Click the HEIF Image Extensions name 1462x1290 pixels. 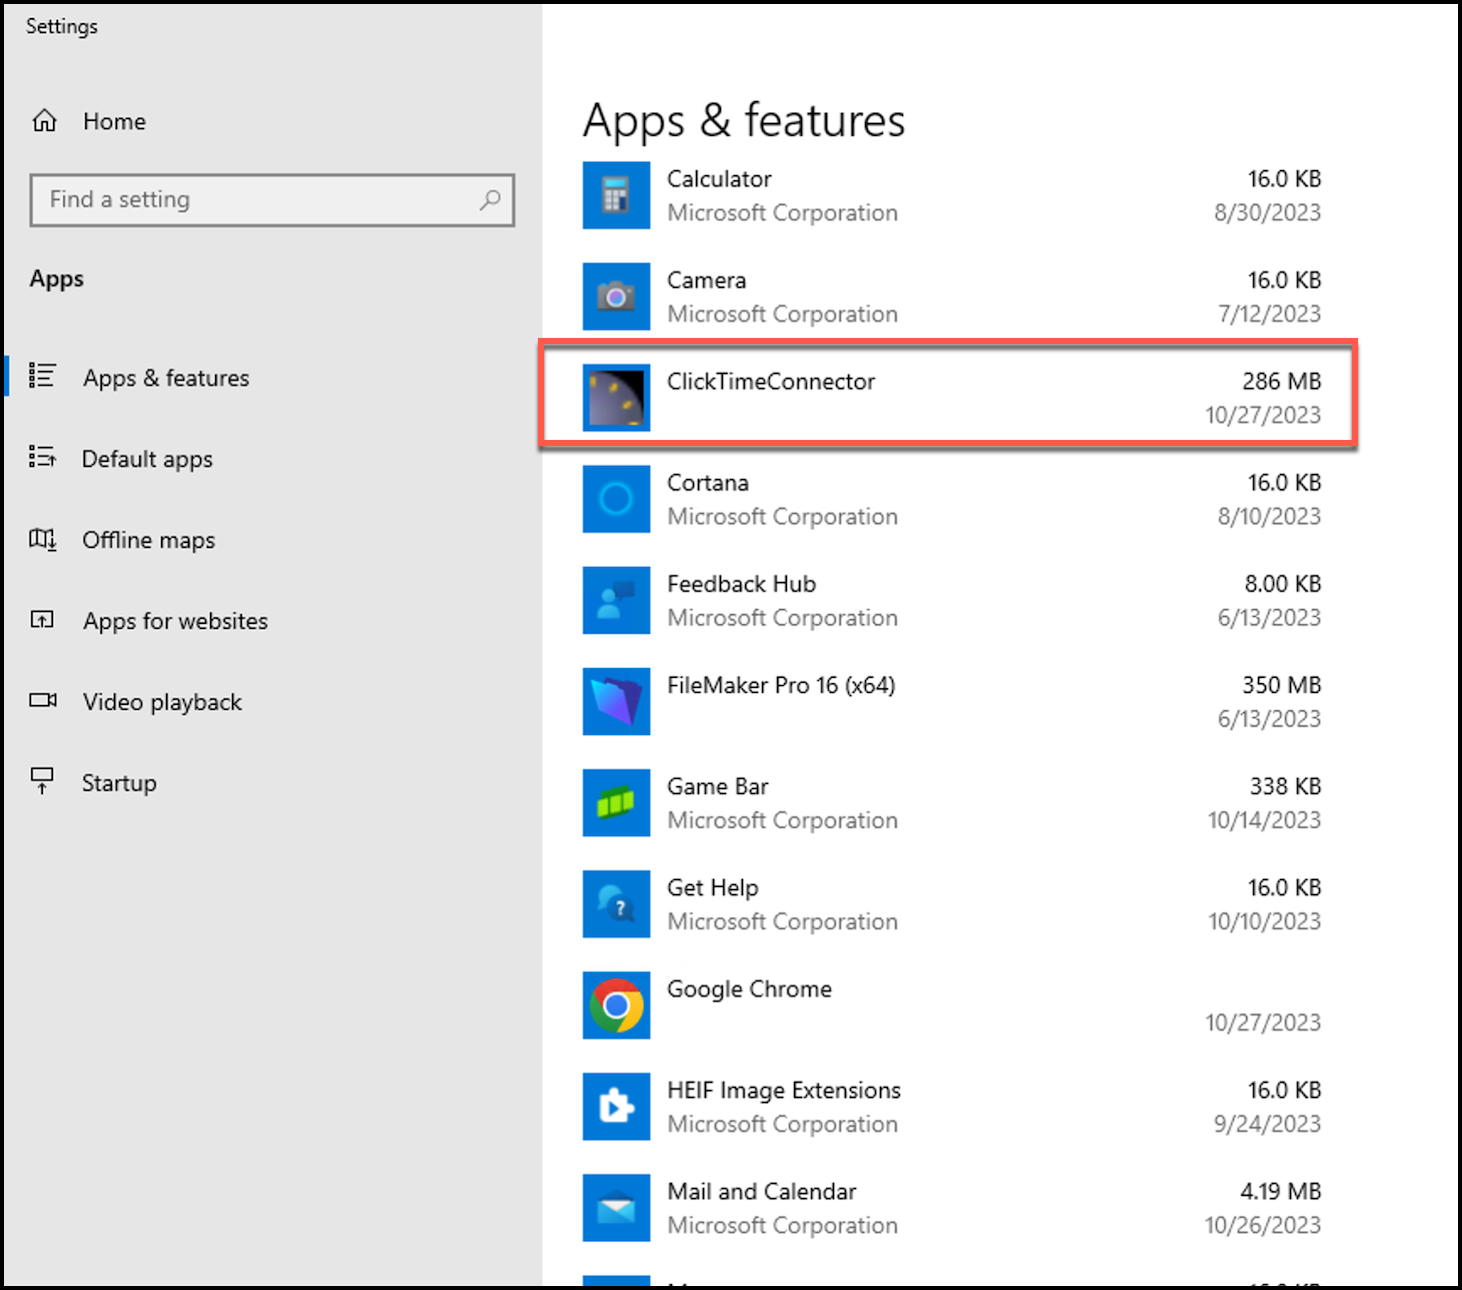pos(784,1090)
